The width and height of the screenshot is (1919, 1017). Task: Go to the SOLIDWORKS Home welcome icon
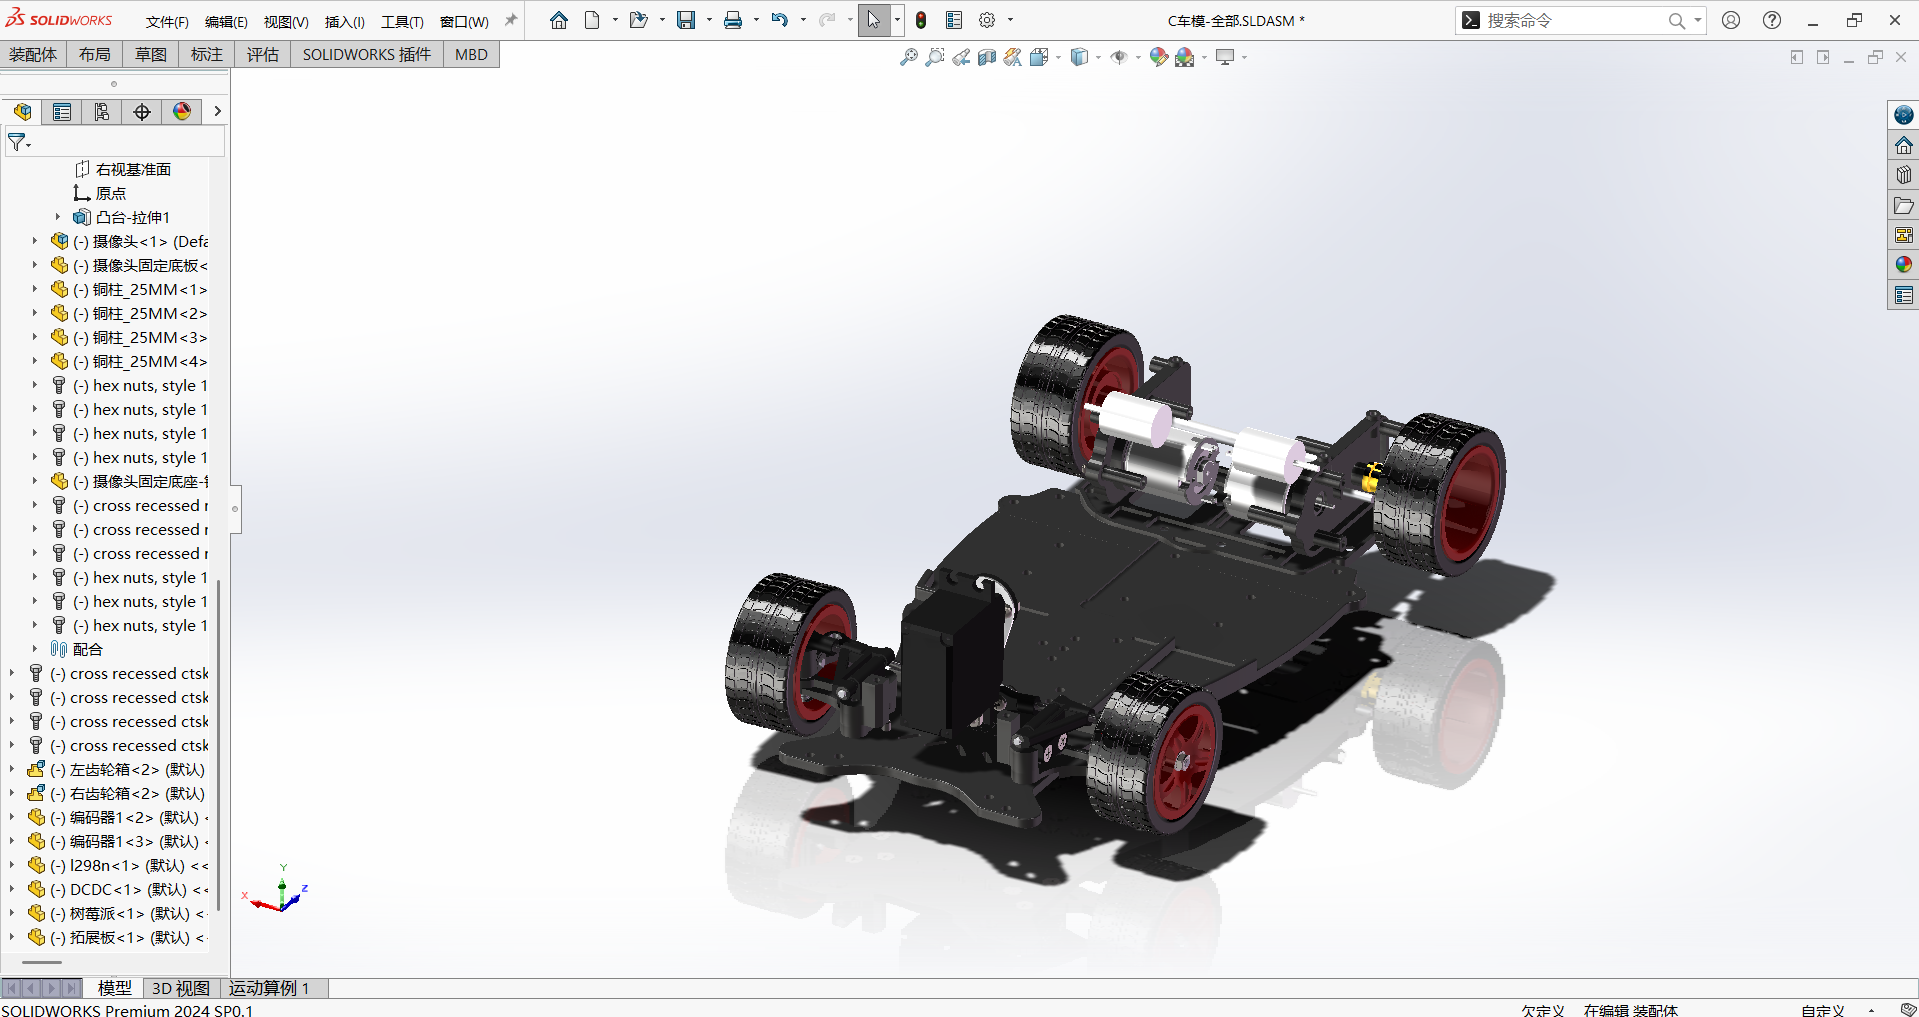(x=559, y=20)
